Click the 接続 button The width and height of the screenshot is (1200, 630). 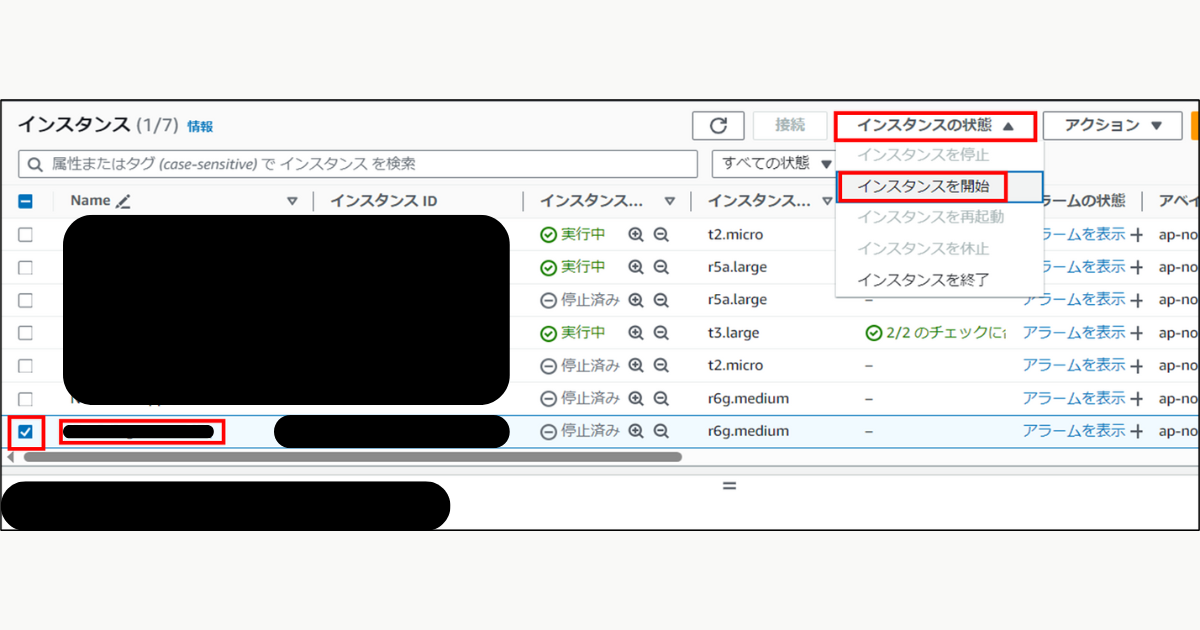click(789, 125)
